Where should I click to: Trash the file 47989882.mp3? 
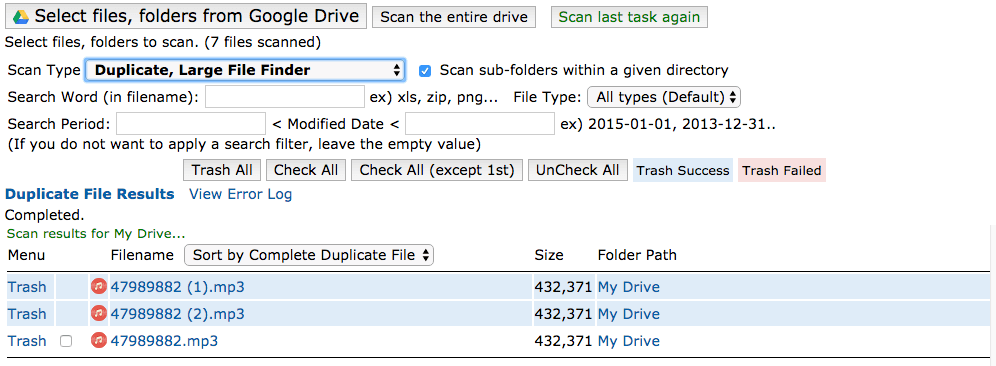coord(27,342)
